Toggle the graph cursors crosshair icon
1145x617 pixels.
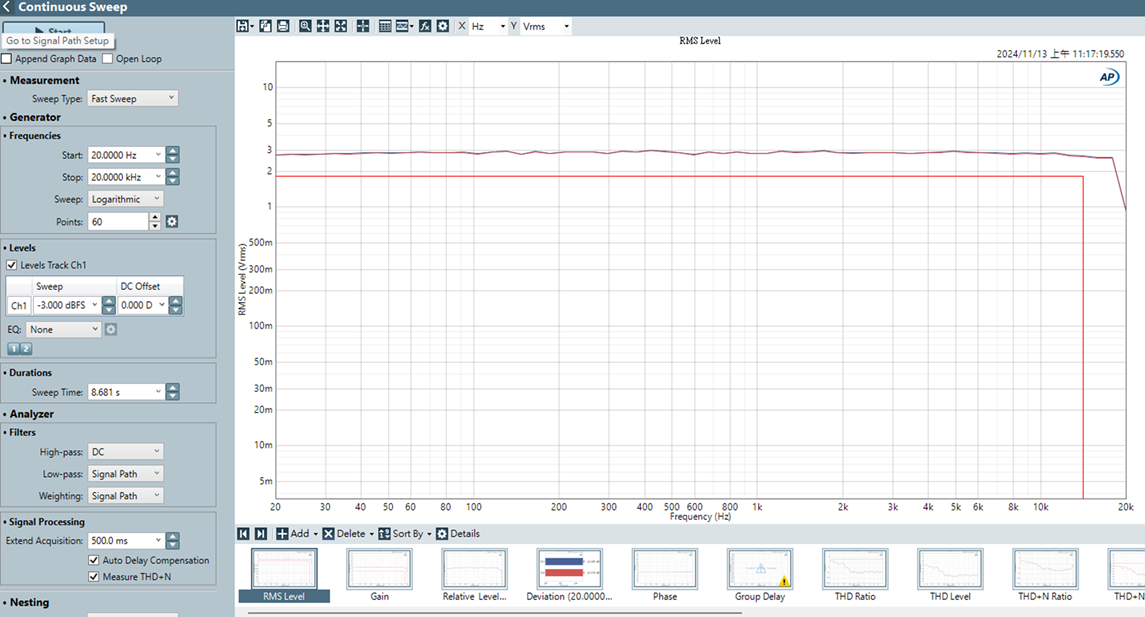[x=363, y=26]
